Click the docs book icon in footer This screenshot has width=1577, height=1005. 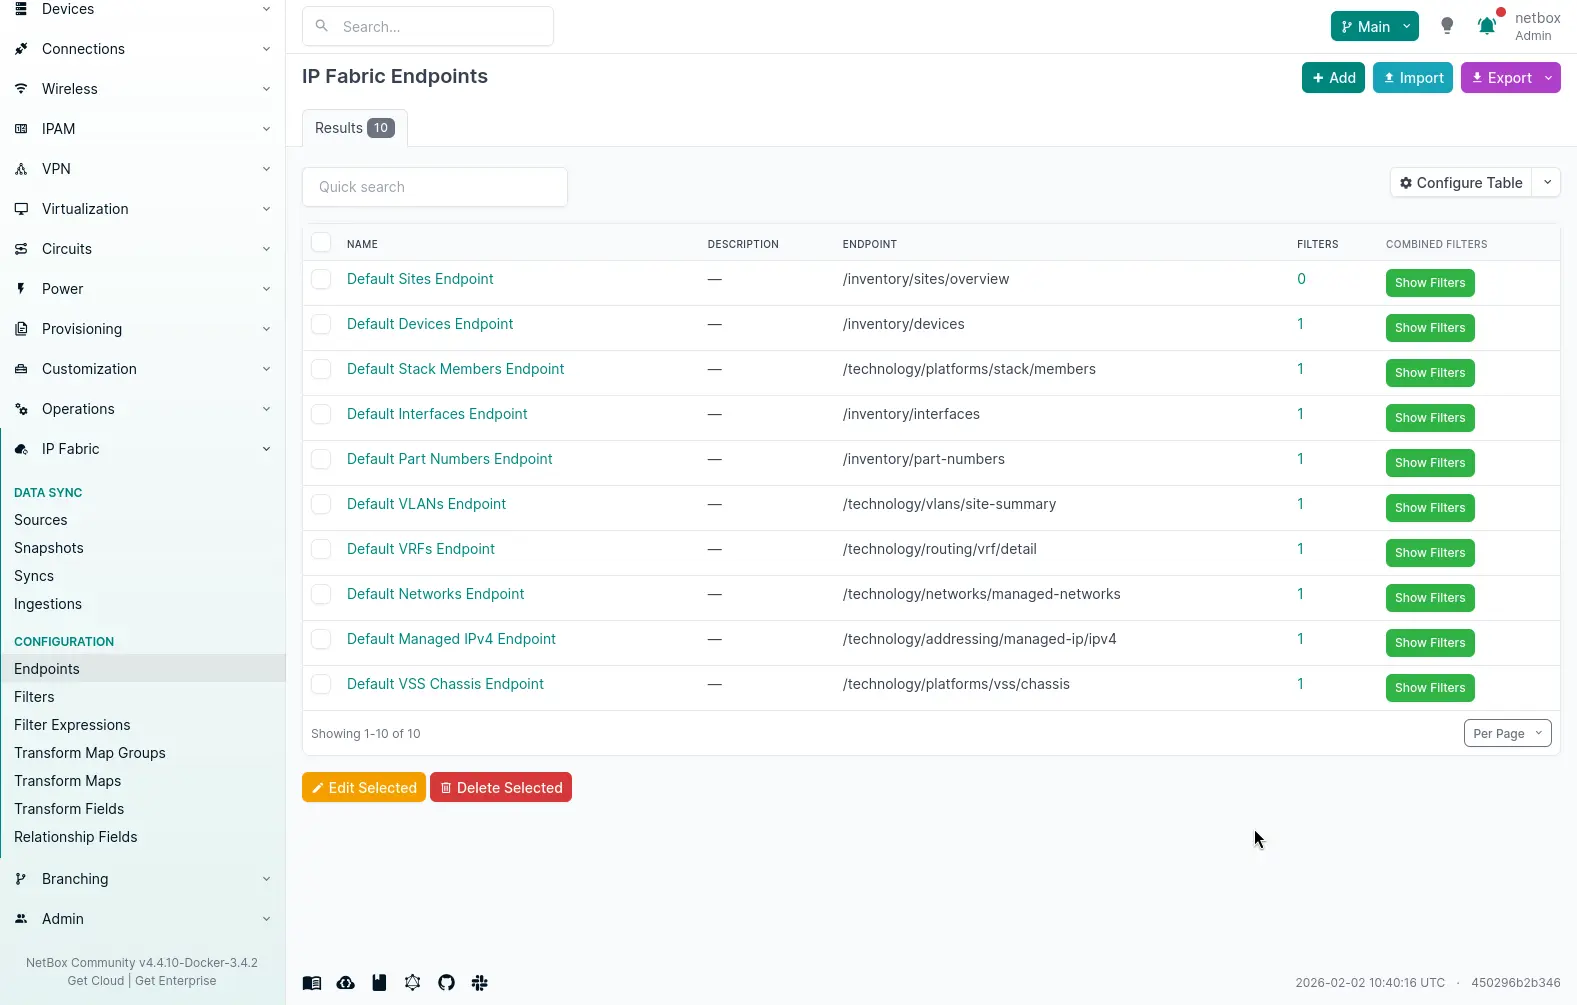point(312,983)
